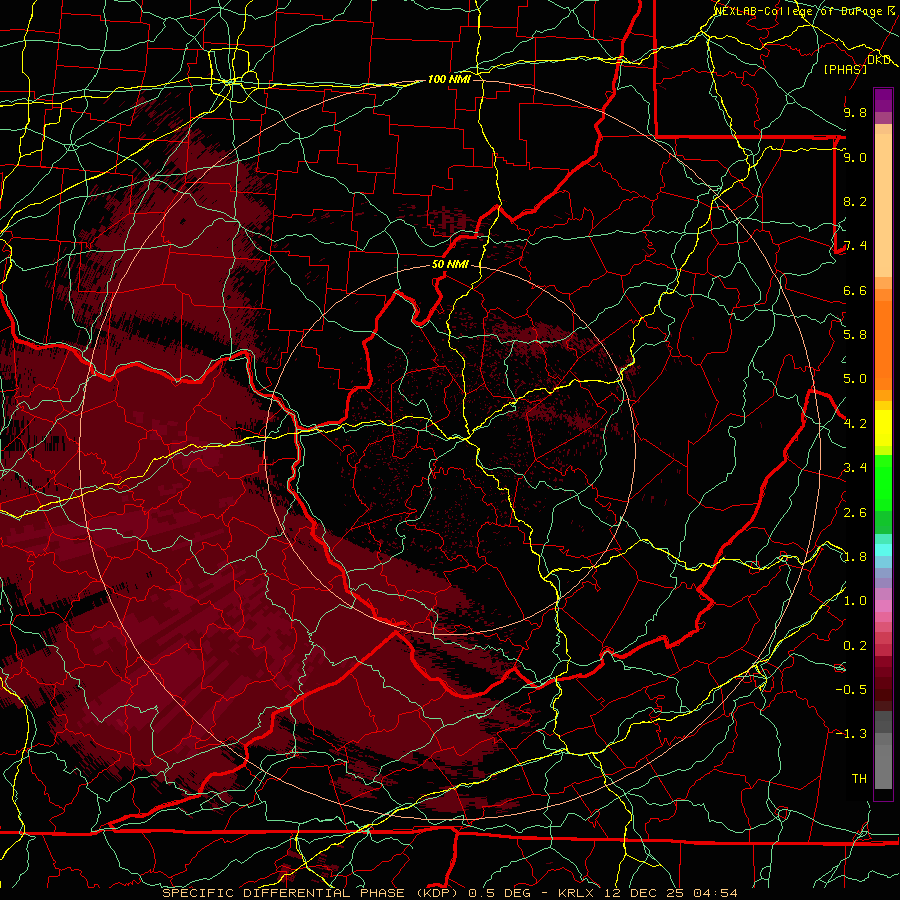This screenshot has width=900, height=900.
Task: Pick the yellow swatch on the color scale
Action: click(883, 428)
